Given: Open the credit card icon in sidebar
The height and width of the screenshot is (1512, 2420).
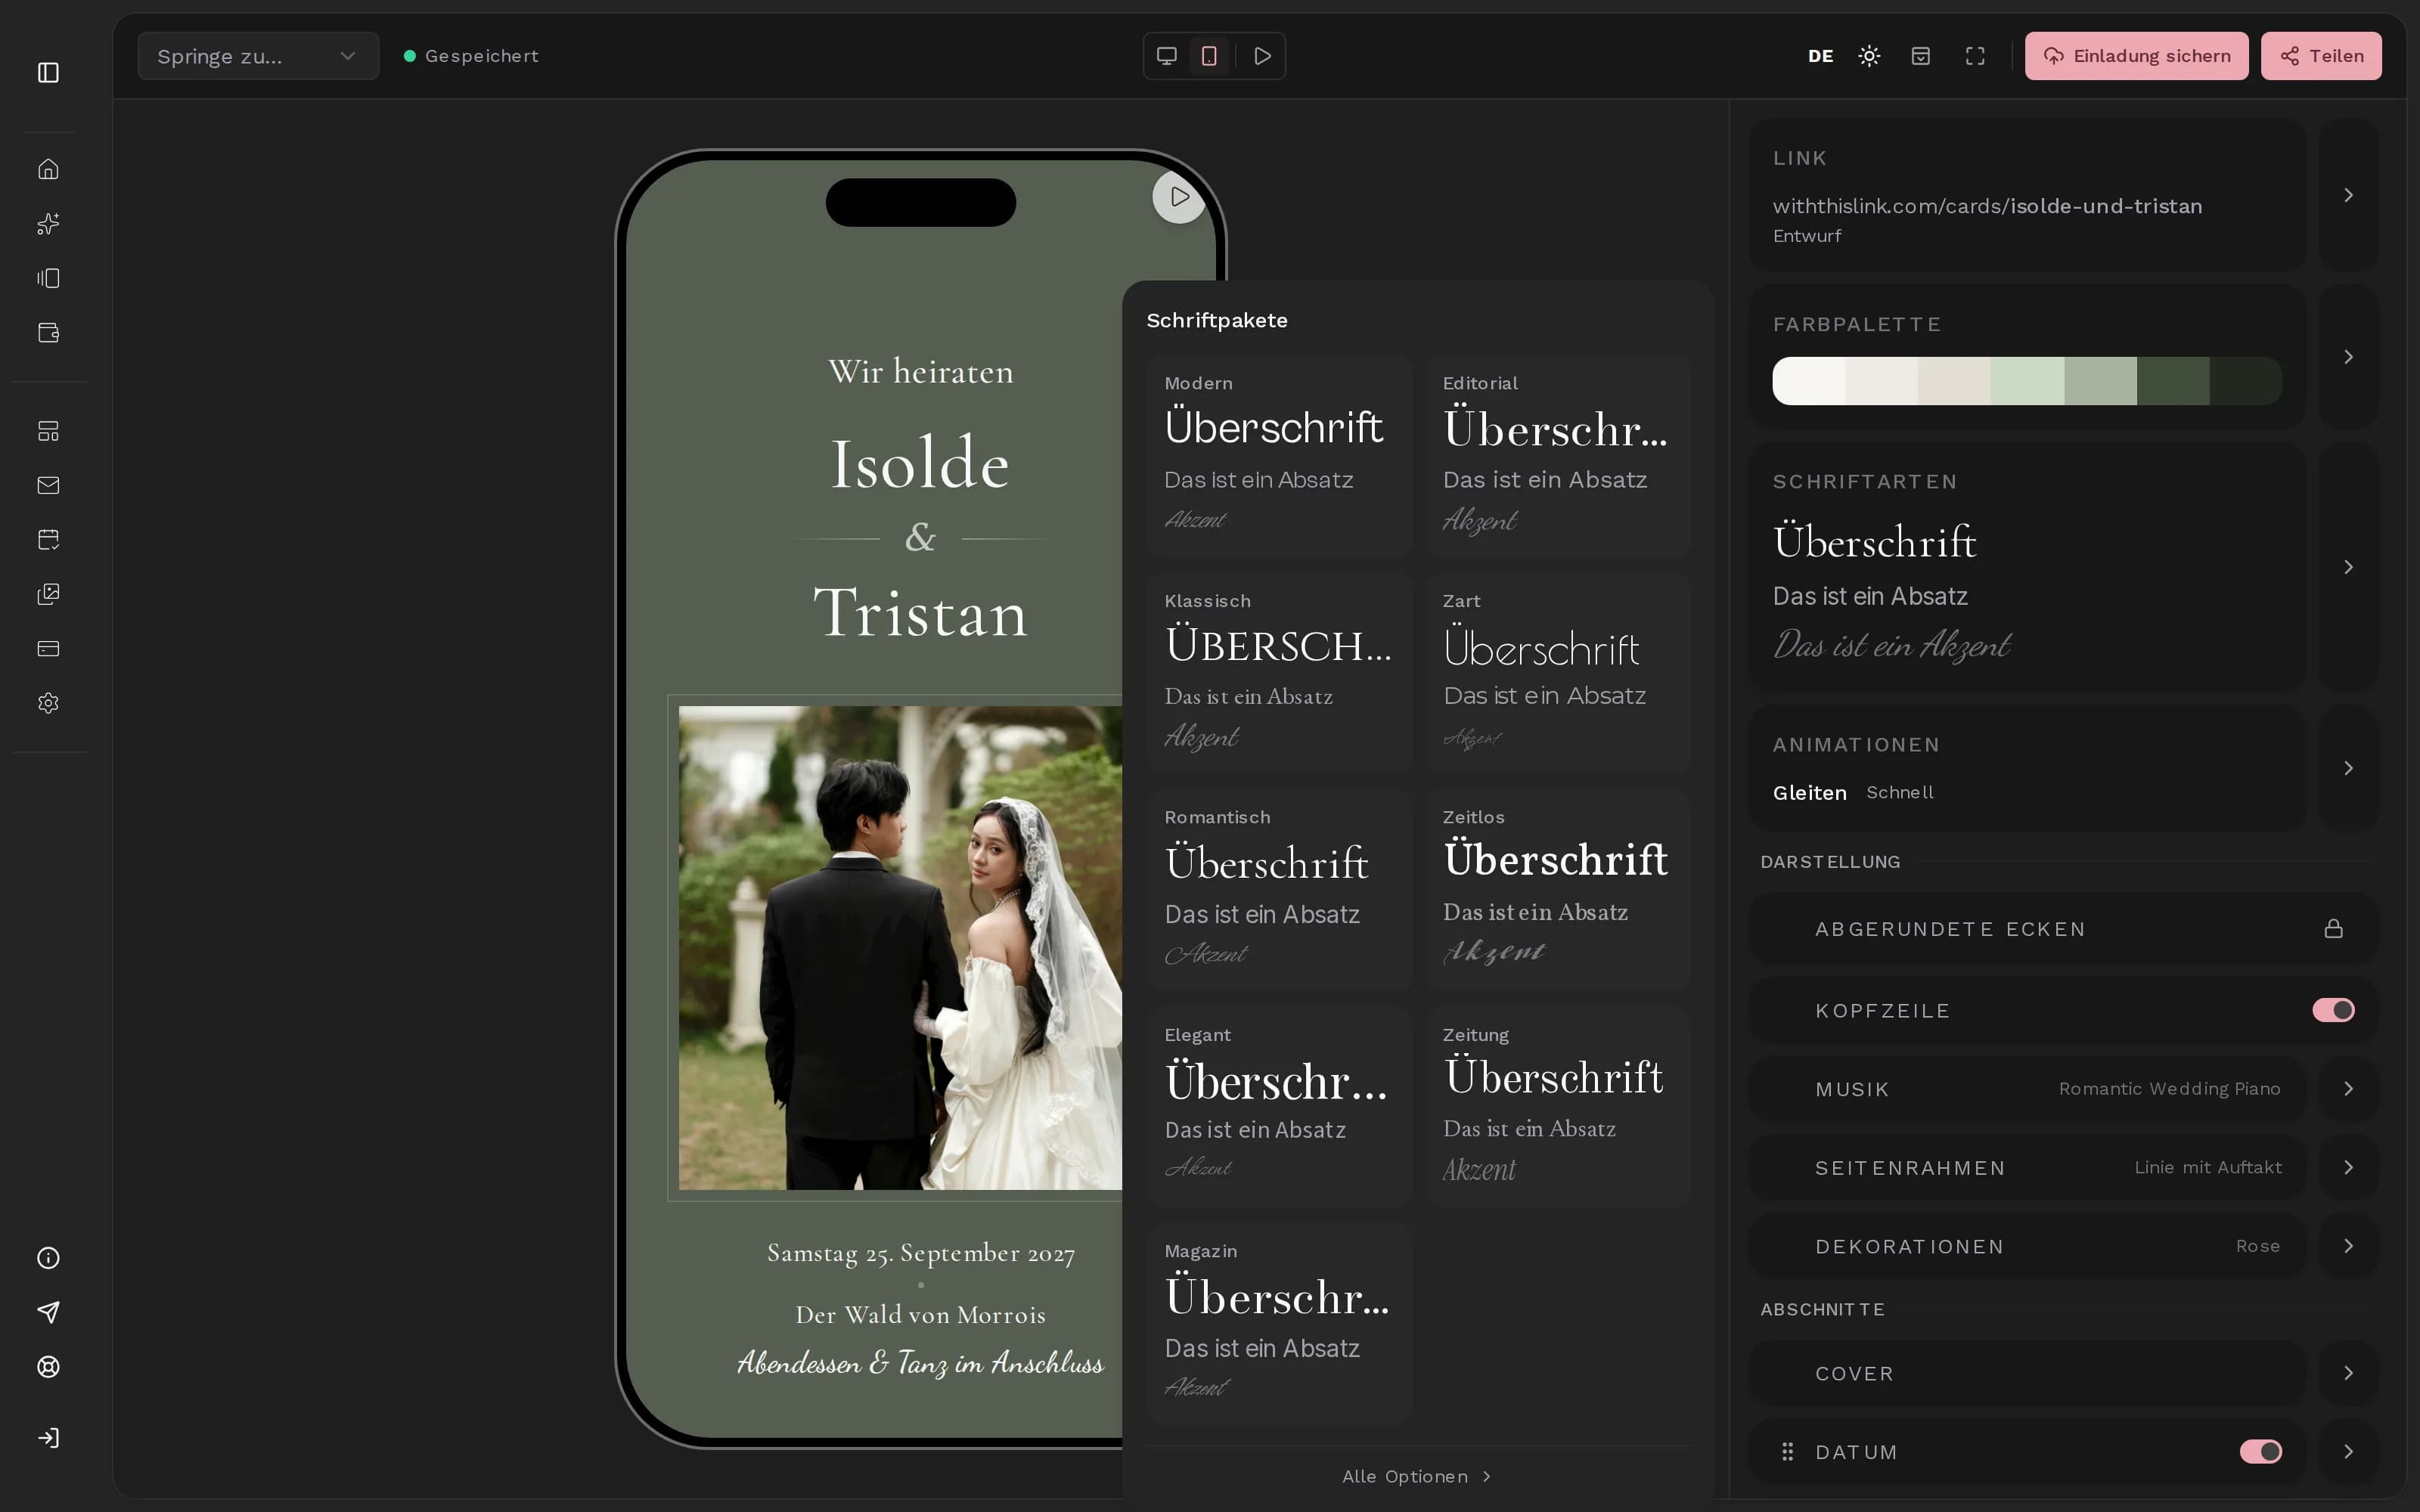Looking at the screenshot, I should pos(48,649).
